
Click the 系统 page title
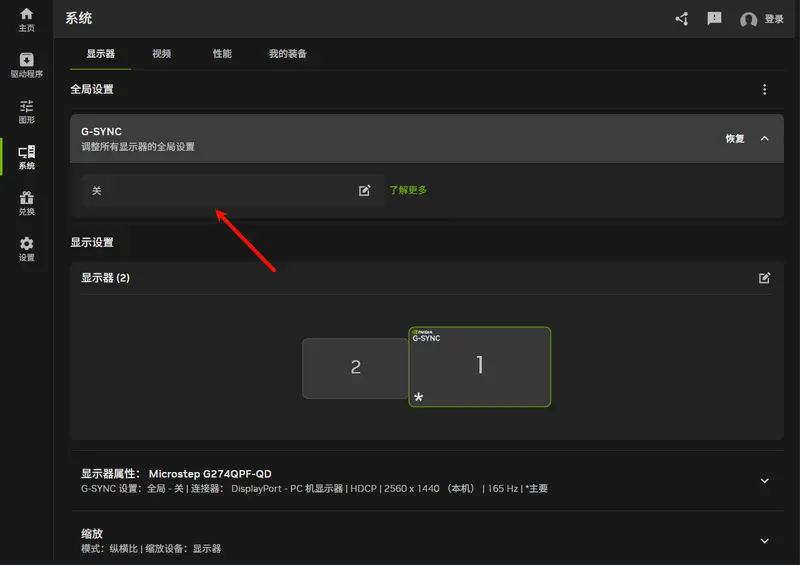coord(79,18)
